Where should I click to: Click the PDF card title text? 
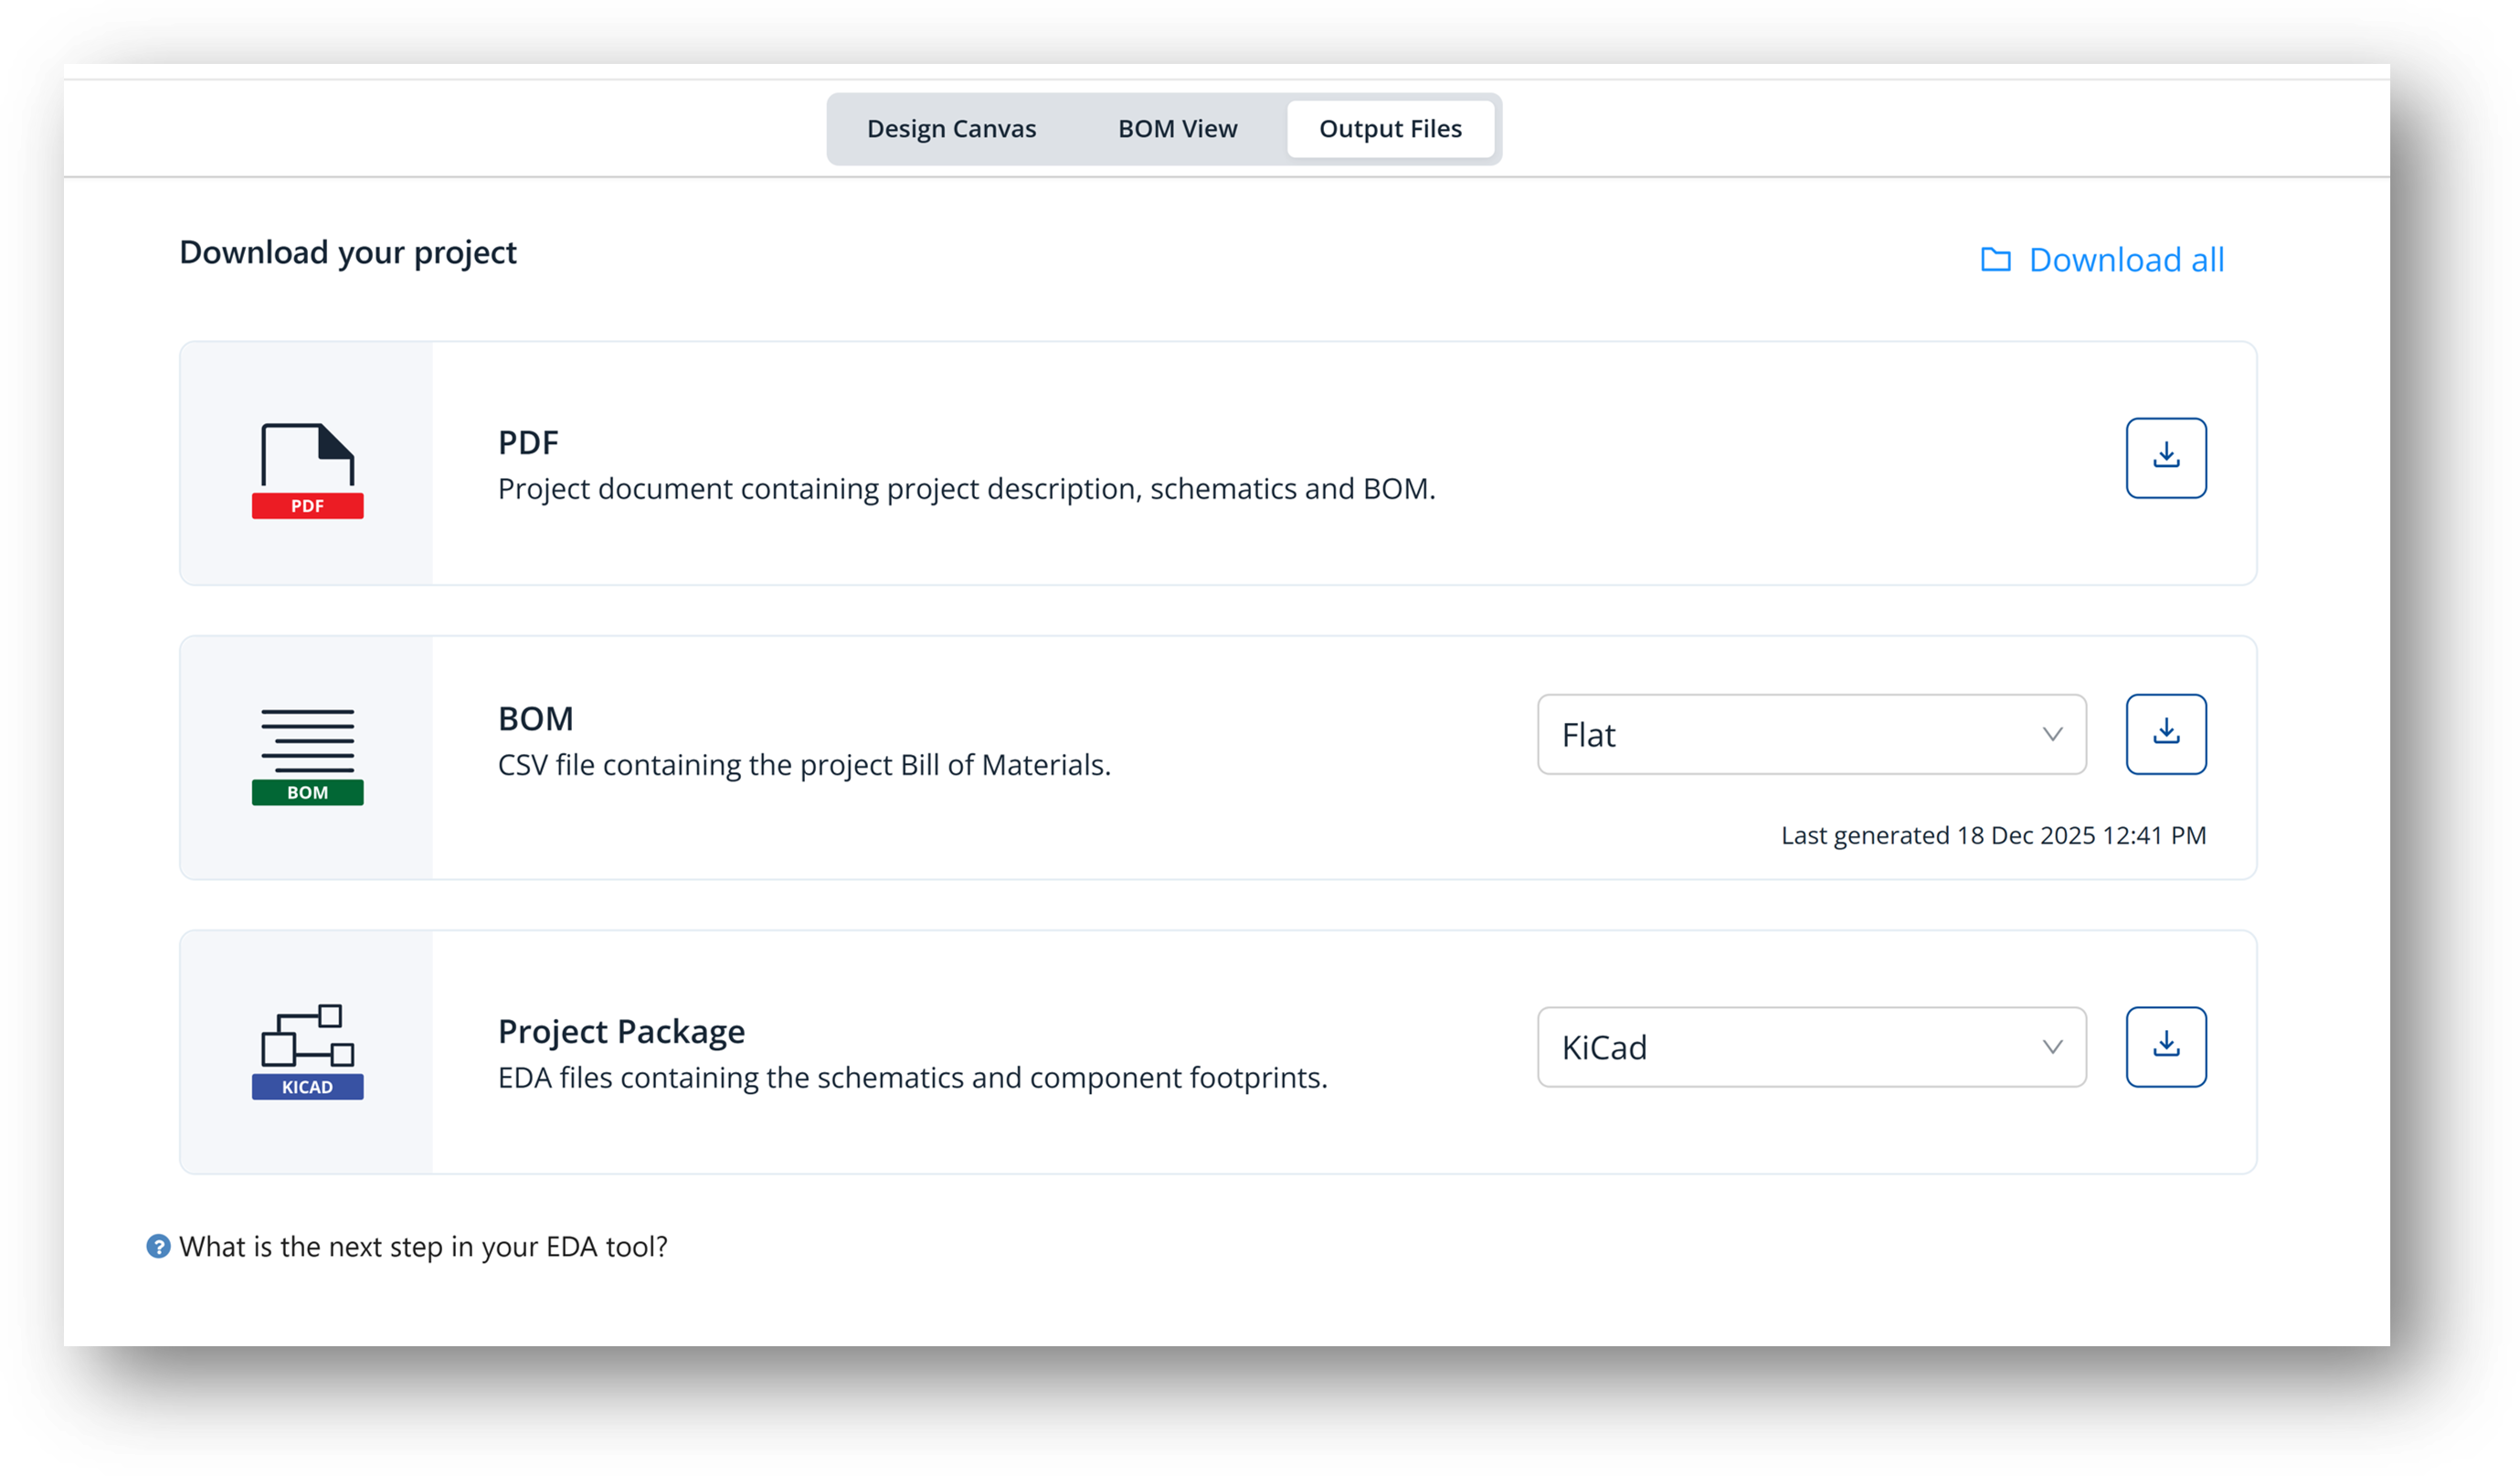(528, 442)
